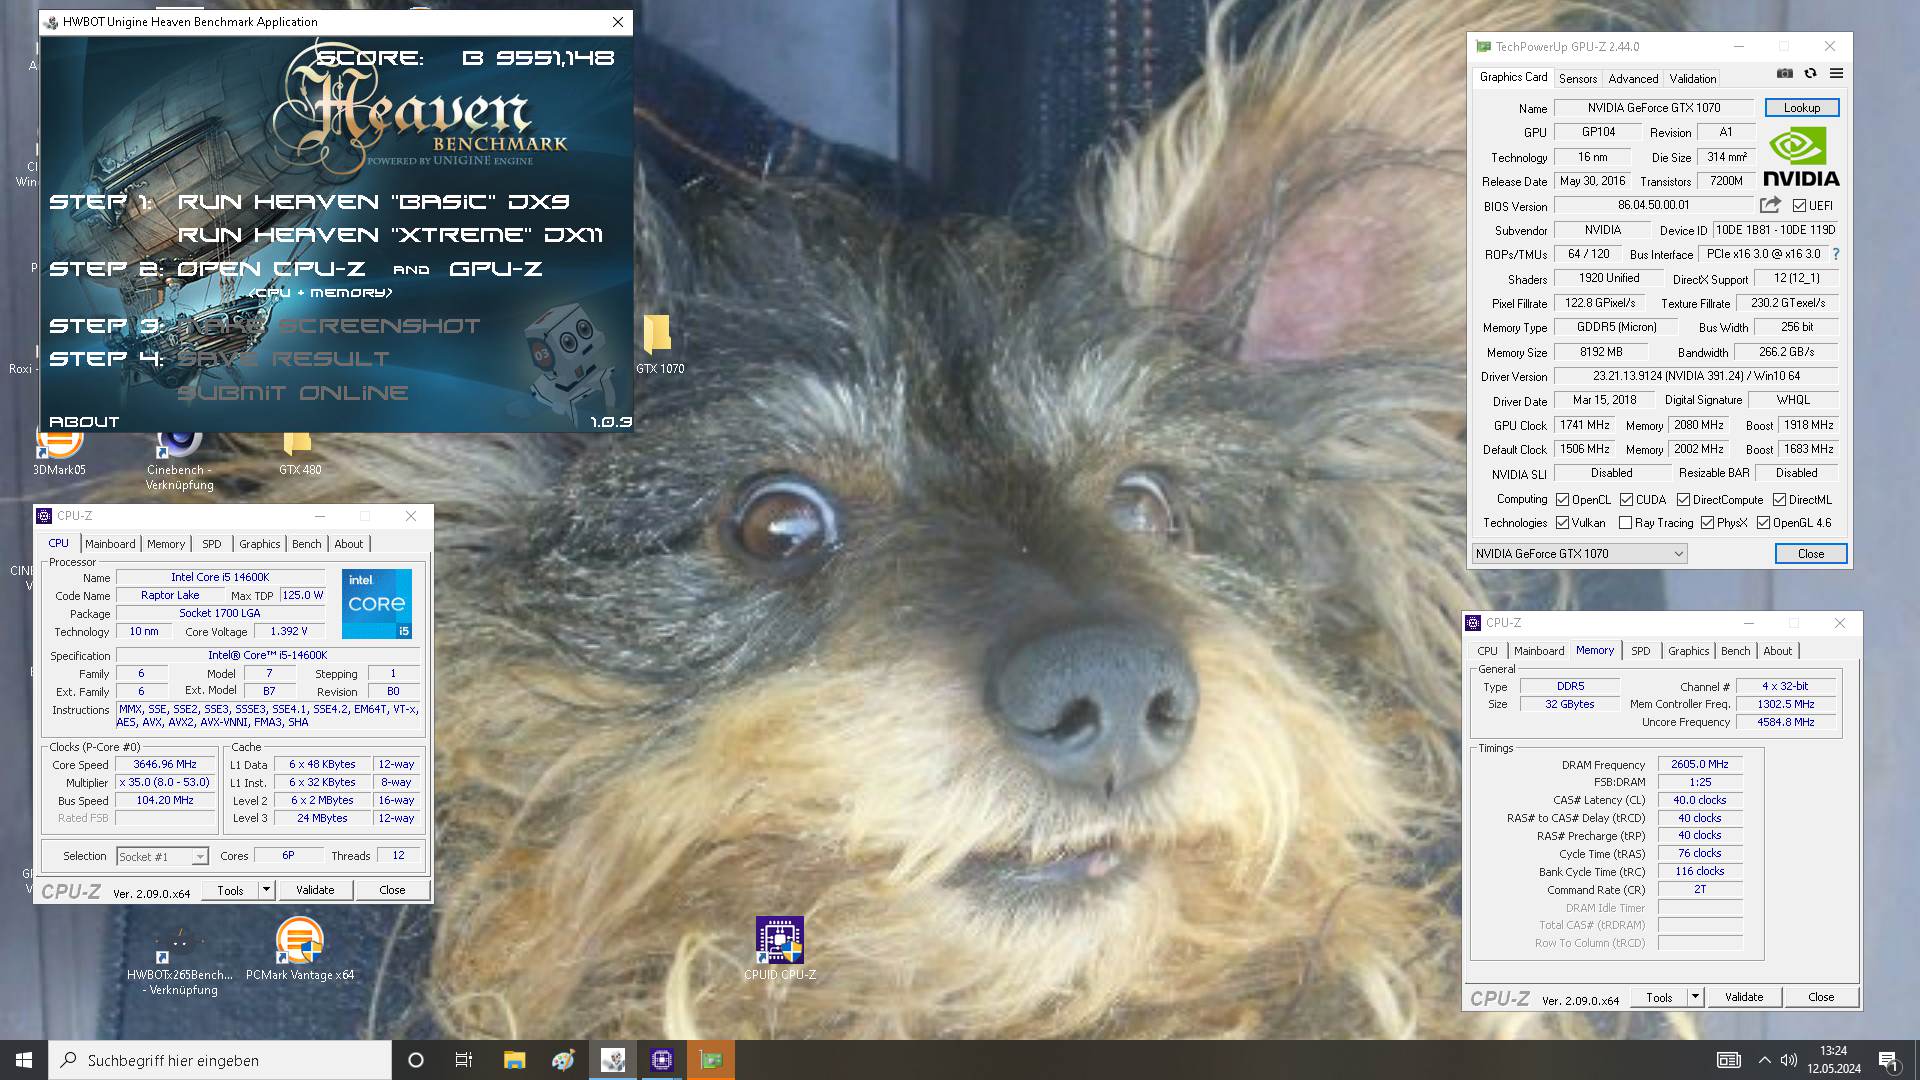Toggle the OpenGL 4.6 checkbox
The width and height of the screenshot is (1920, 1080).
[x=1763, y=523]
